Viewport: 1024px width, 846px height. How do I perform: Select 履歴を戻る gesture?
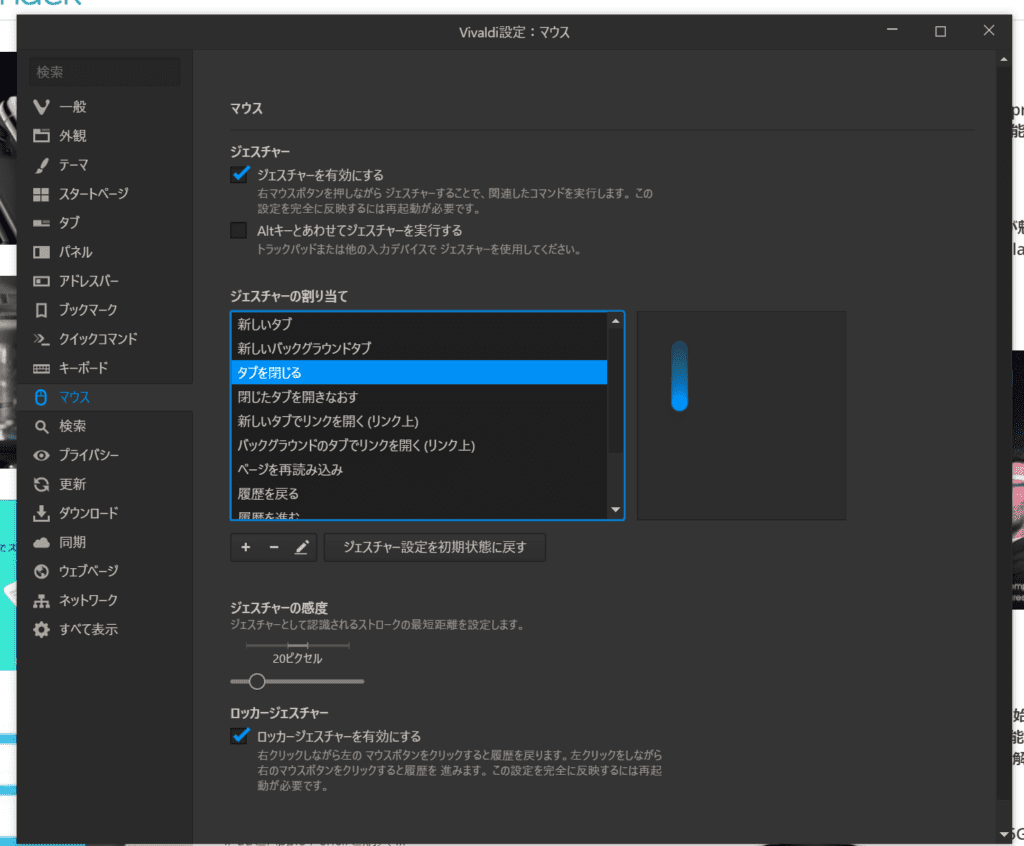point(419,493)
